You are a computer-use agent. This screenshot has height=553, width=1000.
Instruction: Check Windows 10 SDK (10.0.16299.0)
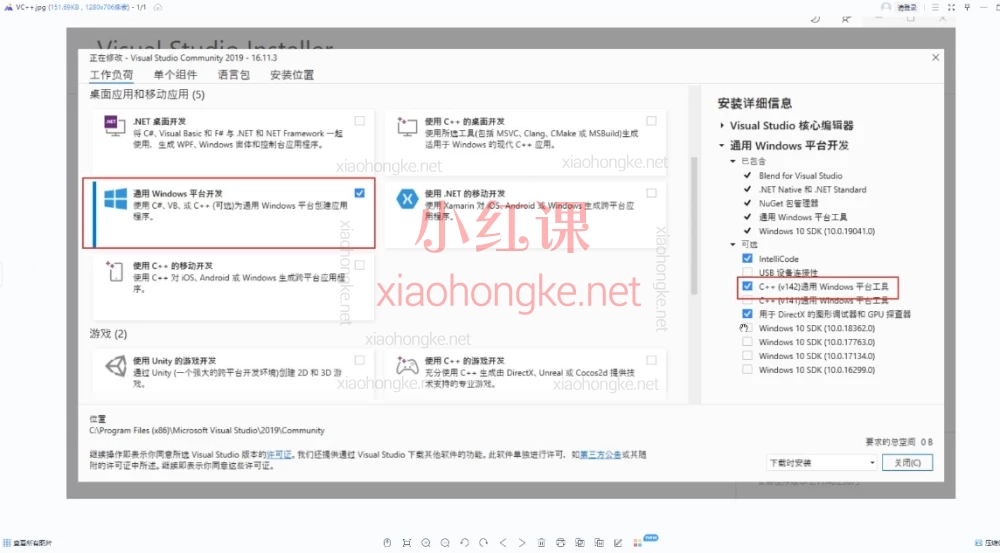point(747,369)
